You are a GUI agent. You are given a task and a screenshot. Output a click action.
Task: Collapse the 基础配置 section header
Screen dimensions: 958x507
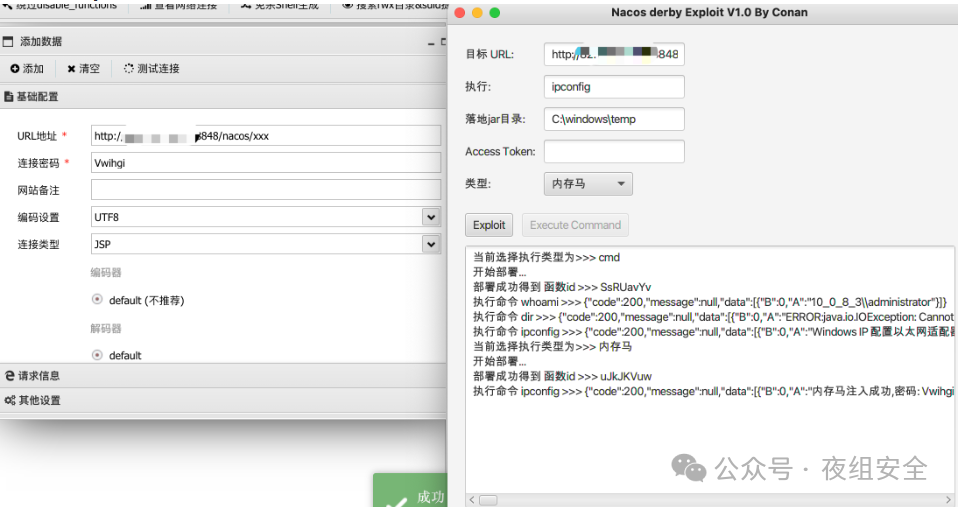point(223,97)
